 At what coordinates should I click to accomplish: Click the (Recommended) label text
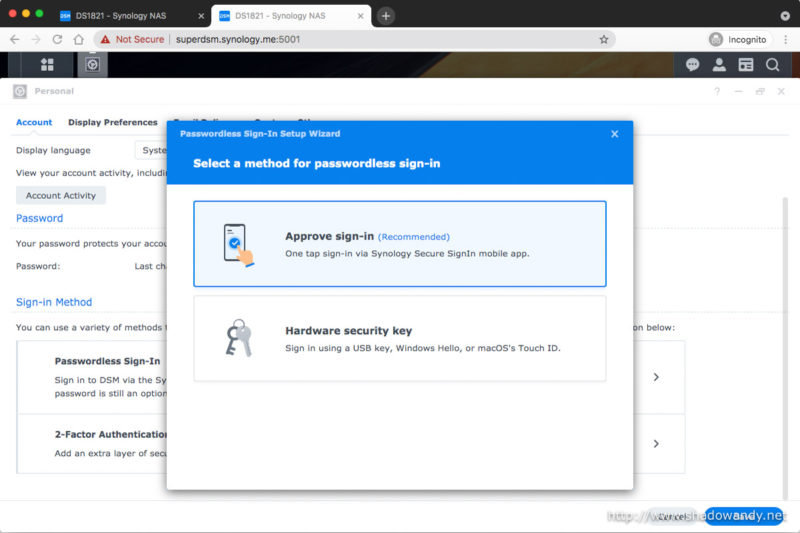tap(414, 237)
